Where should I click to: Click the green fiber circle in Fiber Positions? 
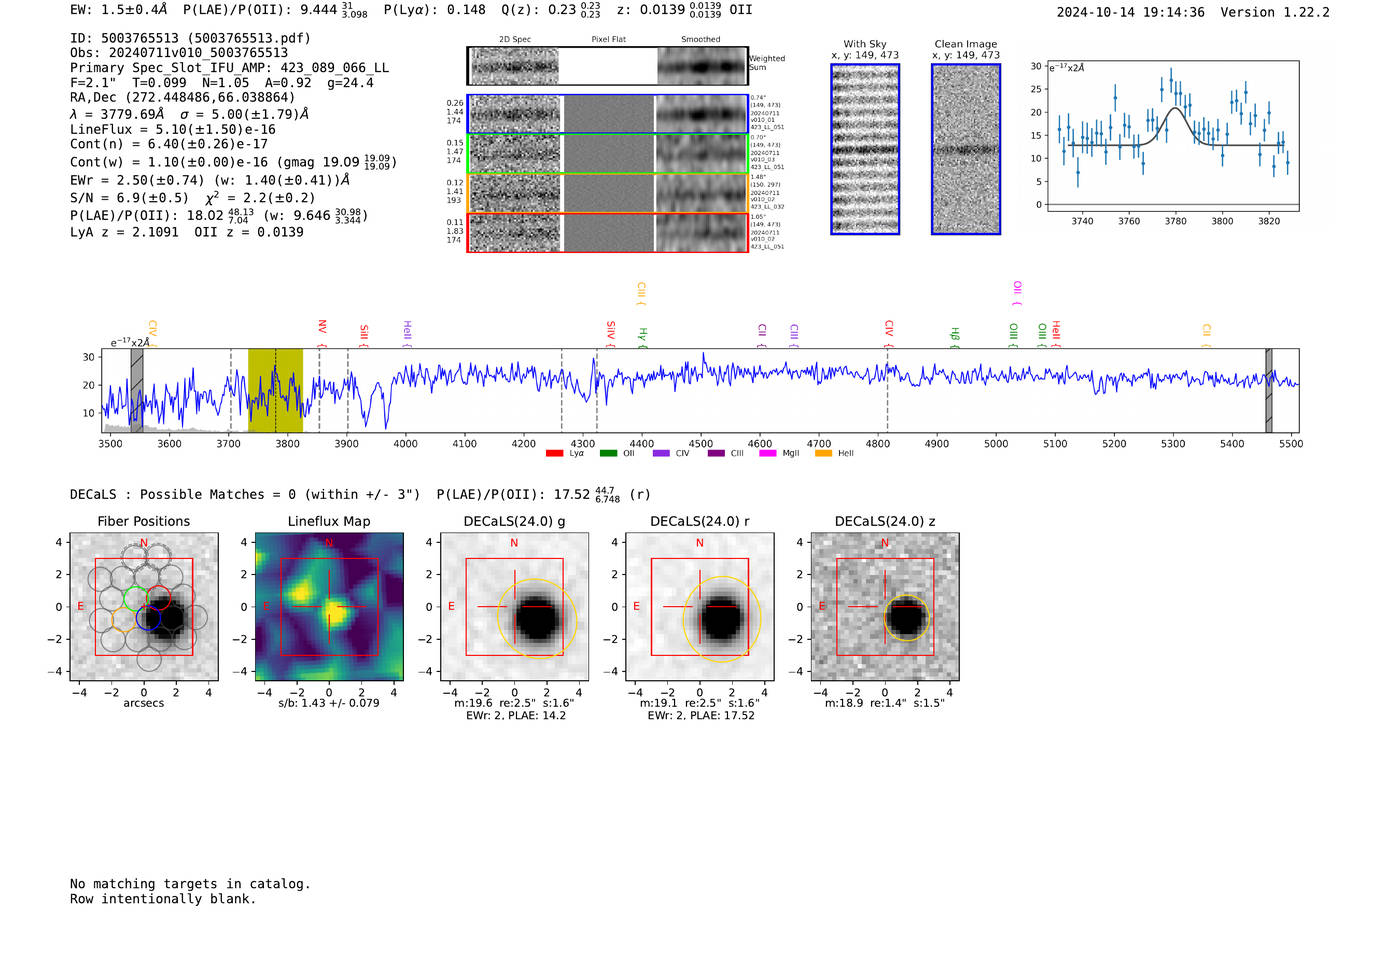(x=134, y=598)
